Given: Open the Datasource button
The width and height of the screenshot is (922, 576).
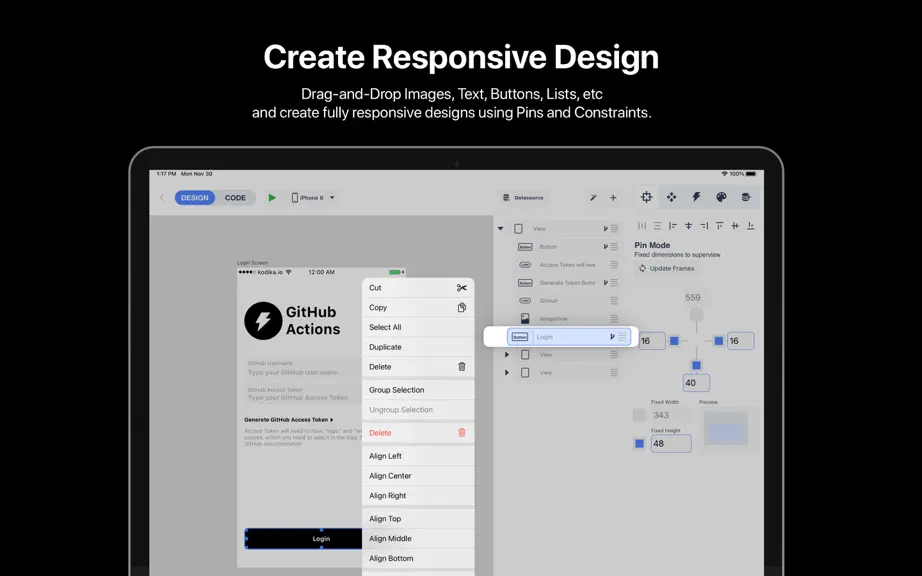Looking at the screenshot, I should tap(523, 198).
